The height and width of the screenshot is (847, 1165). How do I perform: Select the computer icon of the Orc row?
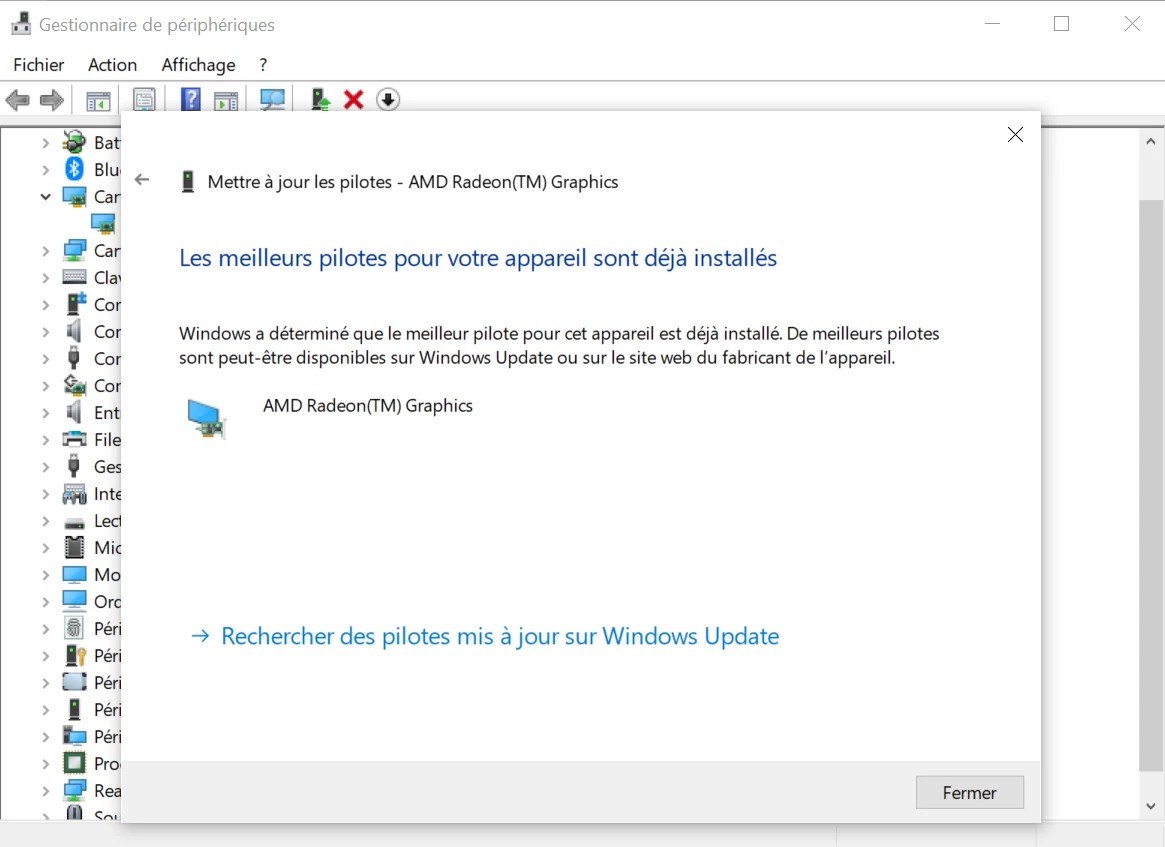point(74,600)
